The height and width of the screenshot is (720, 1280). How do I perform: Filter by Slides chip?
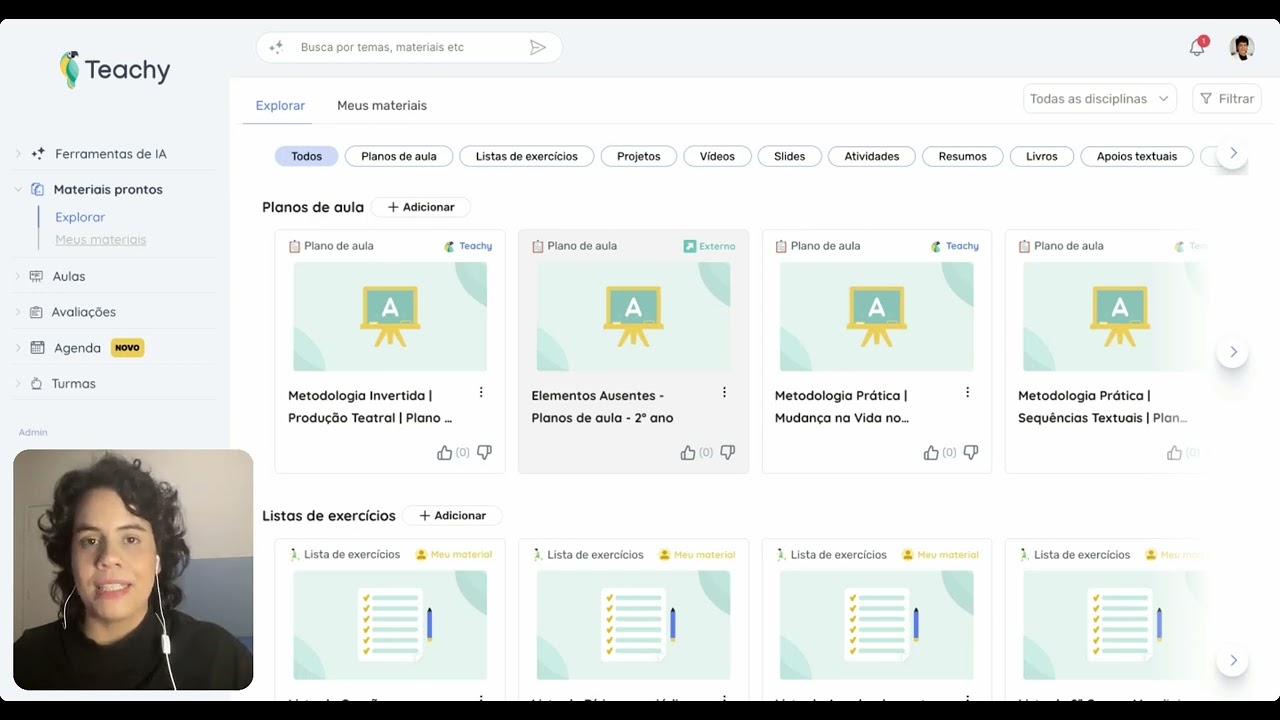(x=790, y=156)
